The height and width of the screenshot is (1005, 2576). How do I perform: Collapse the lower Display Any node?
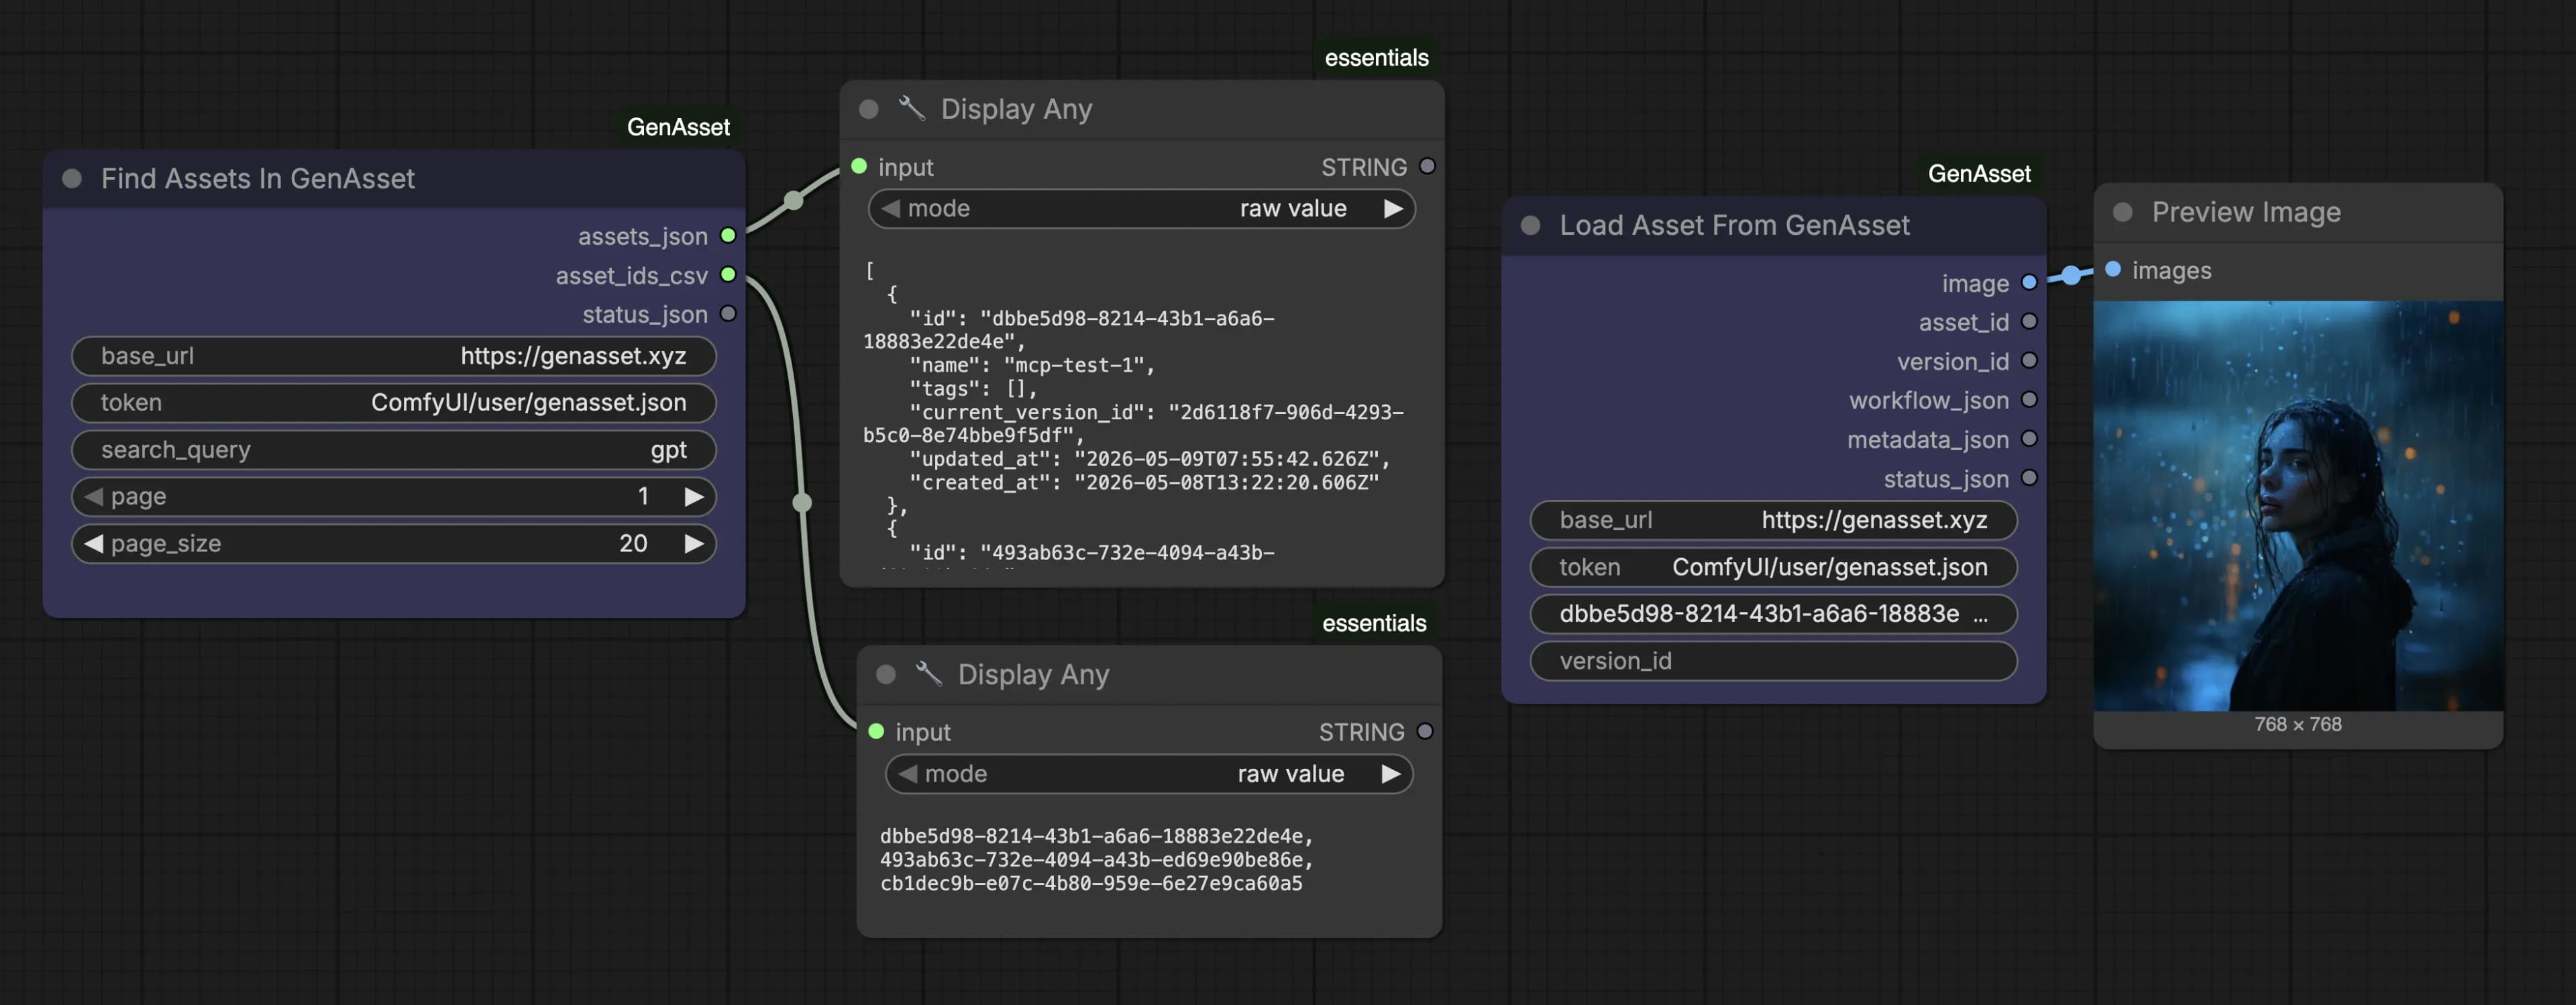tap(885, 675)
